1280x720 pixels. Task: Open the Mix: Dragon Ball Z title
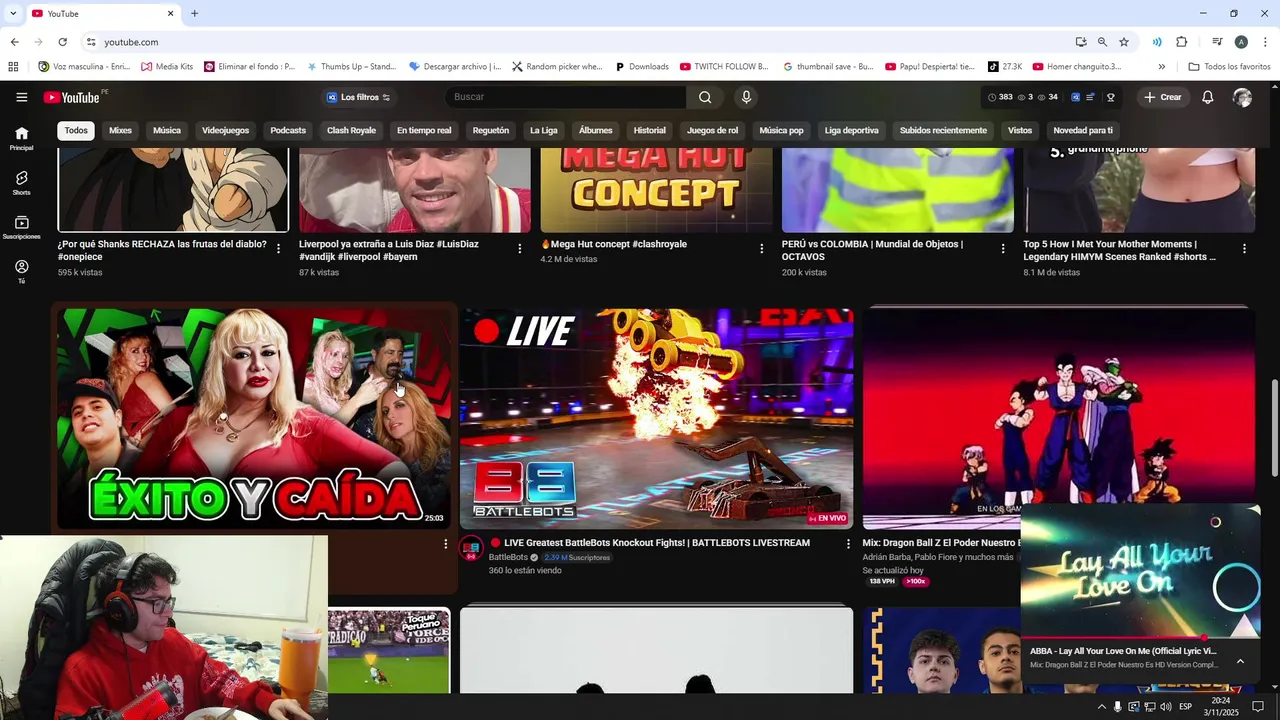click(941, 543)
